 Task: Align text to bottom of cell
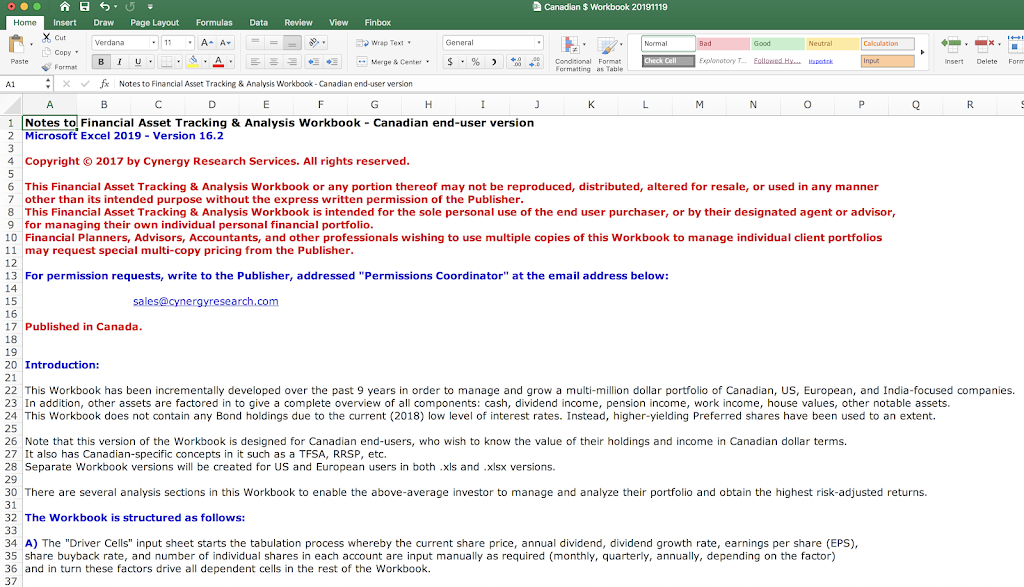292,42
